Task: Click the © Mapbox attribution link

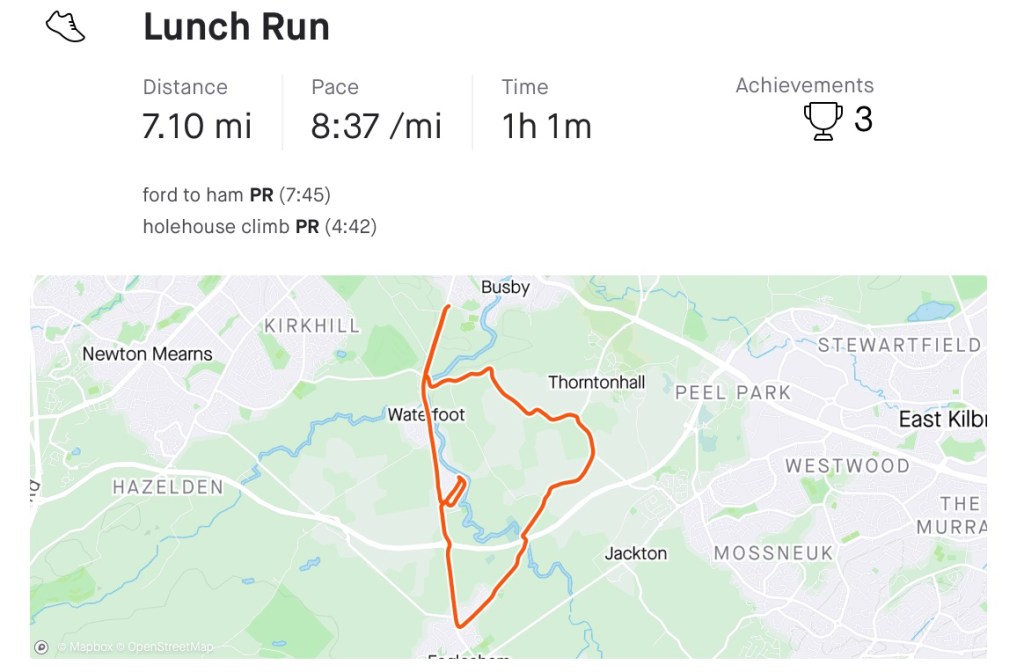Action: click(88, 648)
